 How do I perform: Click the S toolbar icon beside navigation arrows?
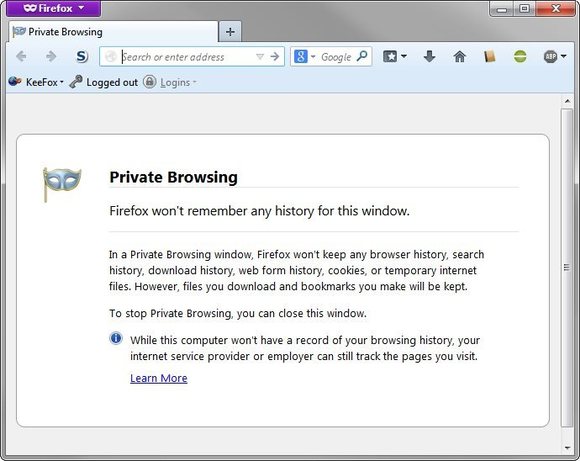point(82,57)
